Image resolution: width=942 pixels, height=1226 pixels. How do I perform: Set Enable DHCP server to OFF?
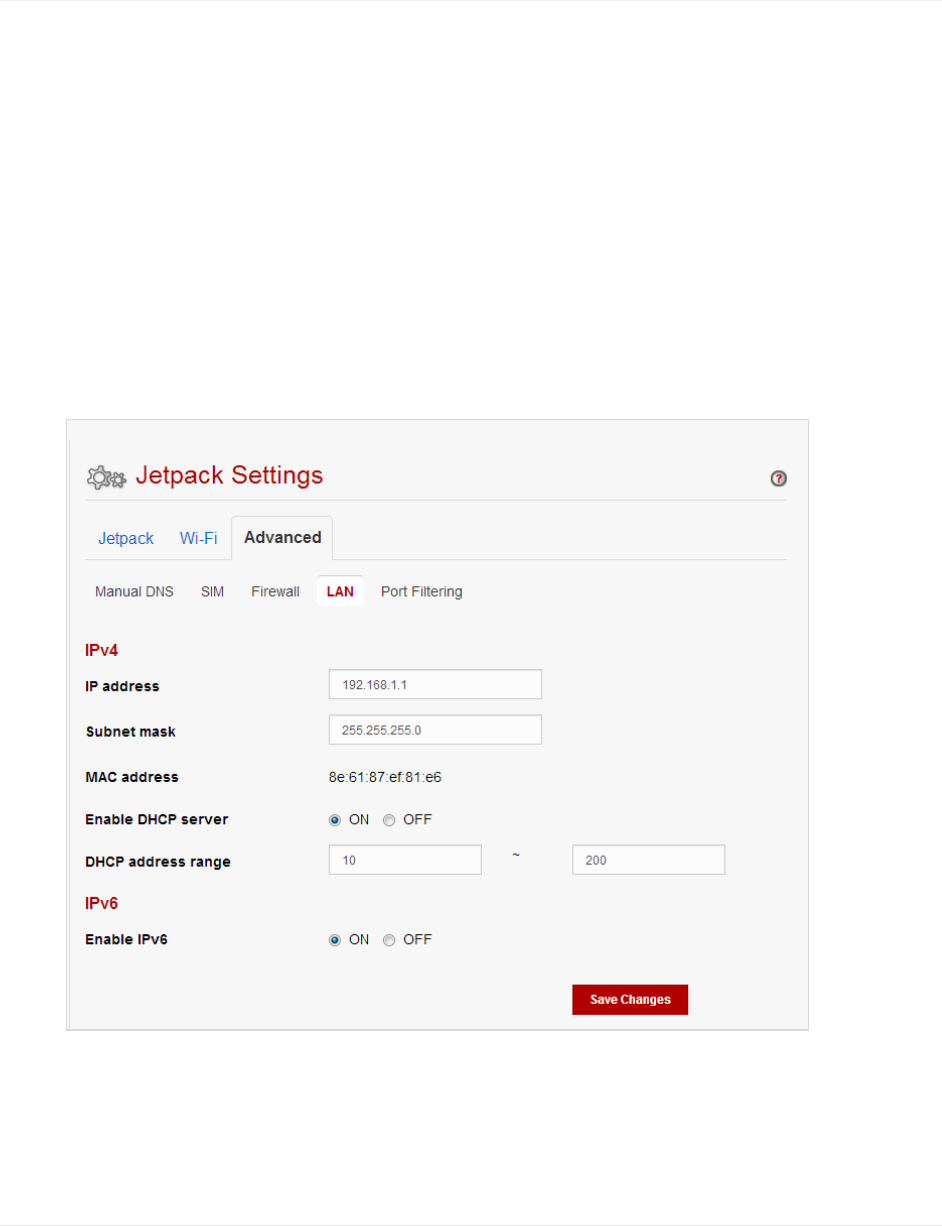[389, 820]
